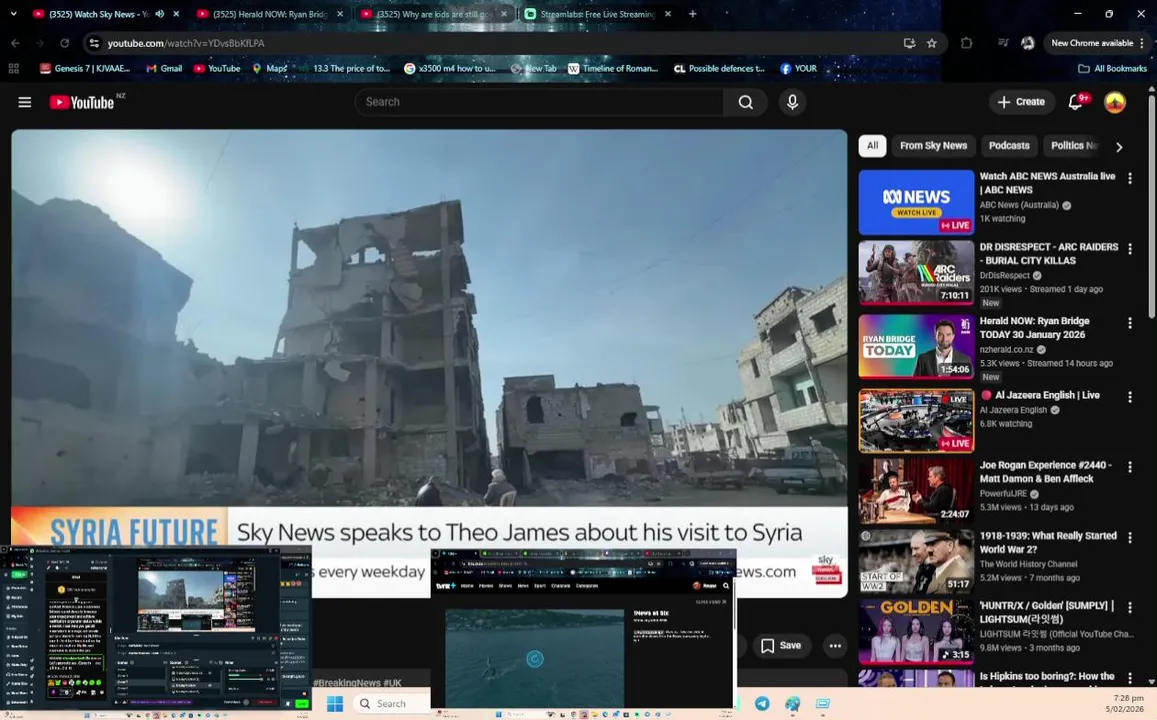
Task: Open Telegram from the taskbar
Action: 761,703
